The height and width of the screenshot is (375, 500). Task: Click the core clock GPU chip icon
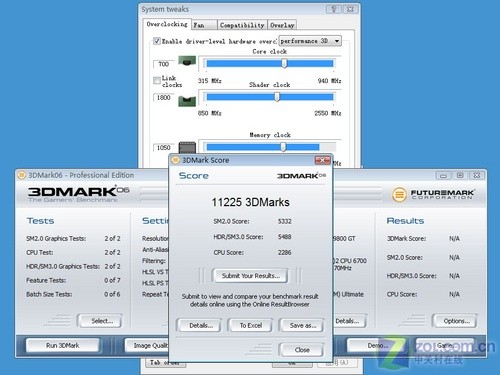pos(187,61)
